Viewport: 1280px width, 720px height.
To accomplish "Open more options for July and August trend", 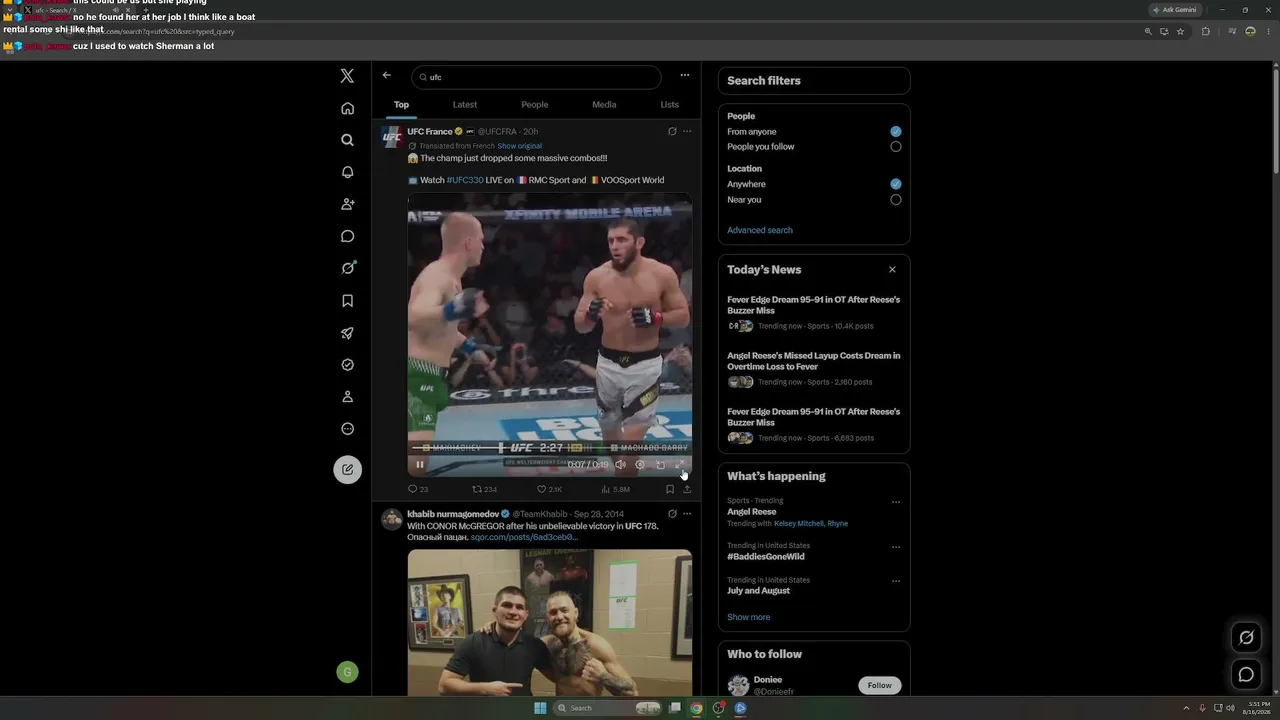I will pos(896,581).
